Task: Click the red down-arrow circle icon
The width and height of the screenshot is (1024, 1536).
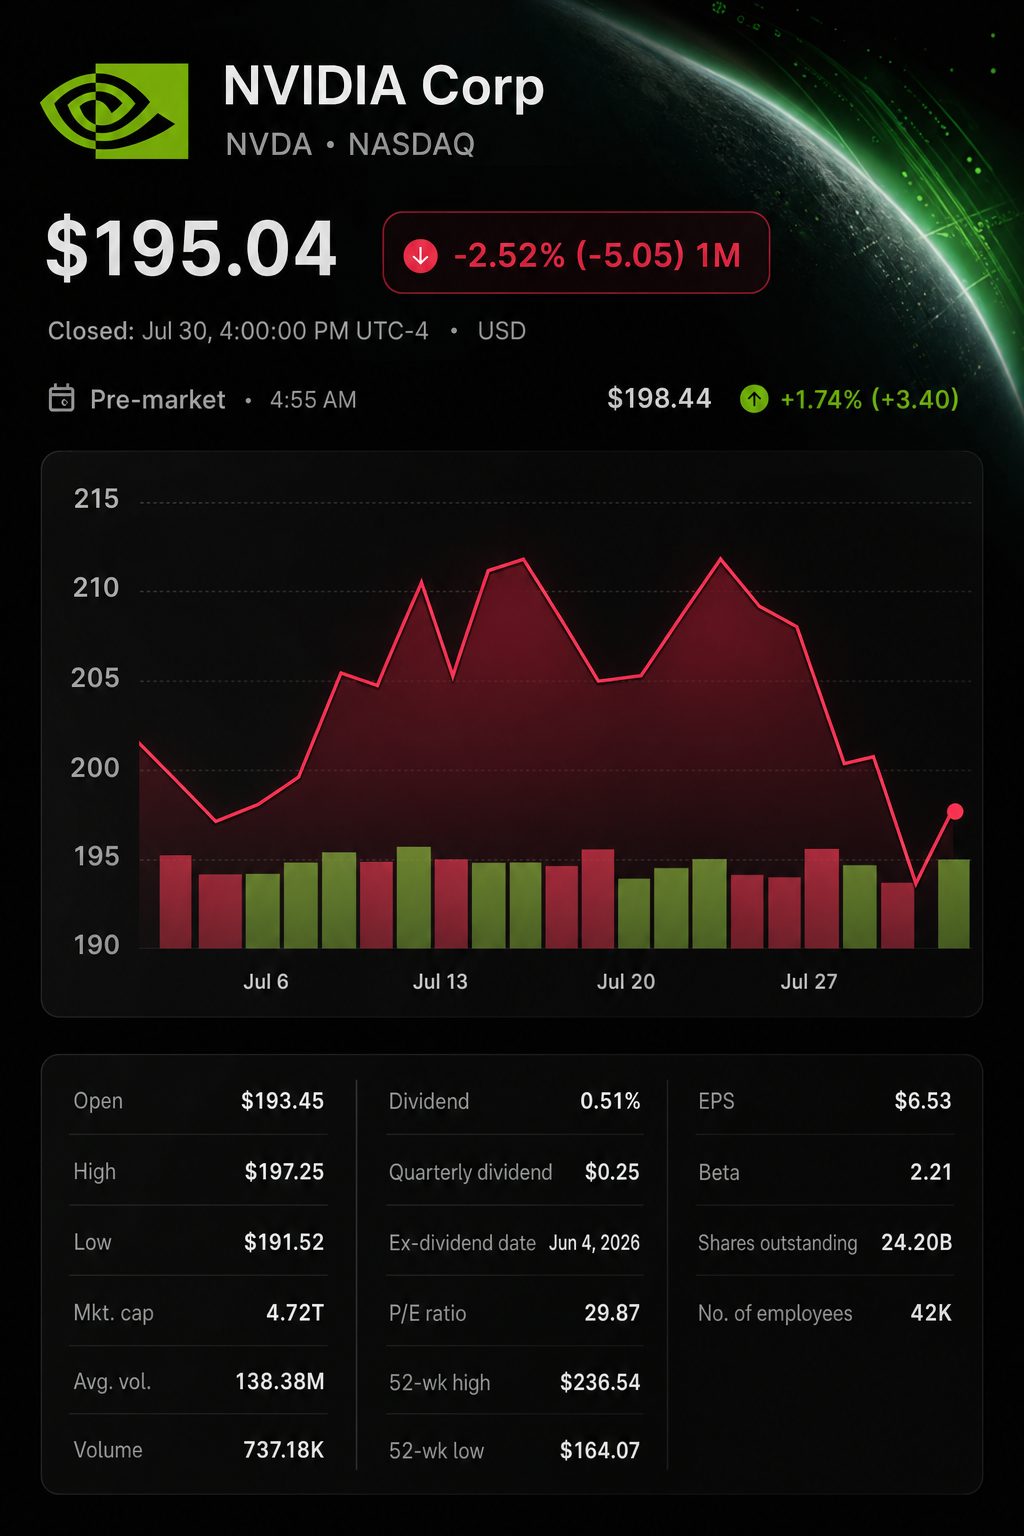Action: tap(420, 256)
